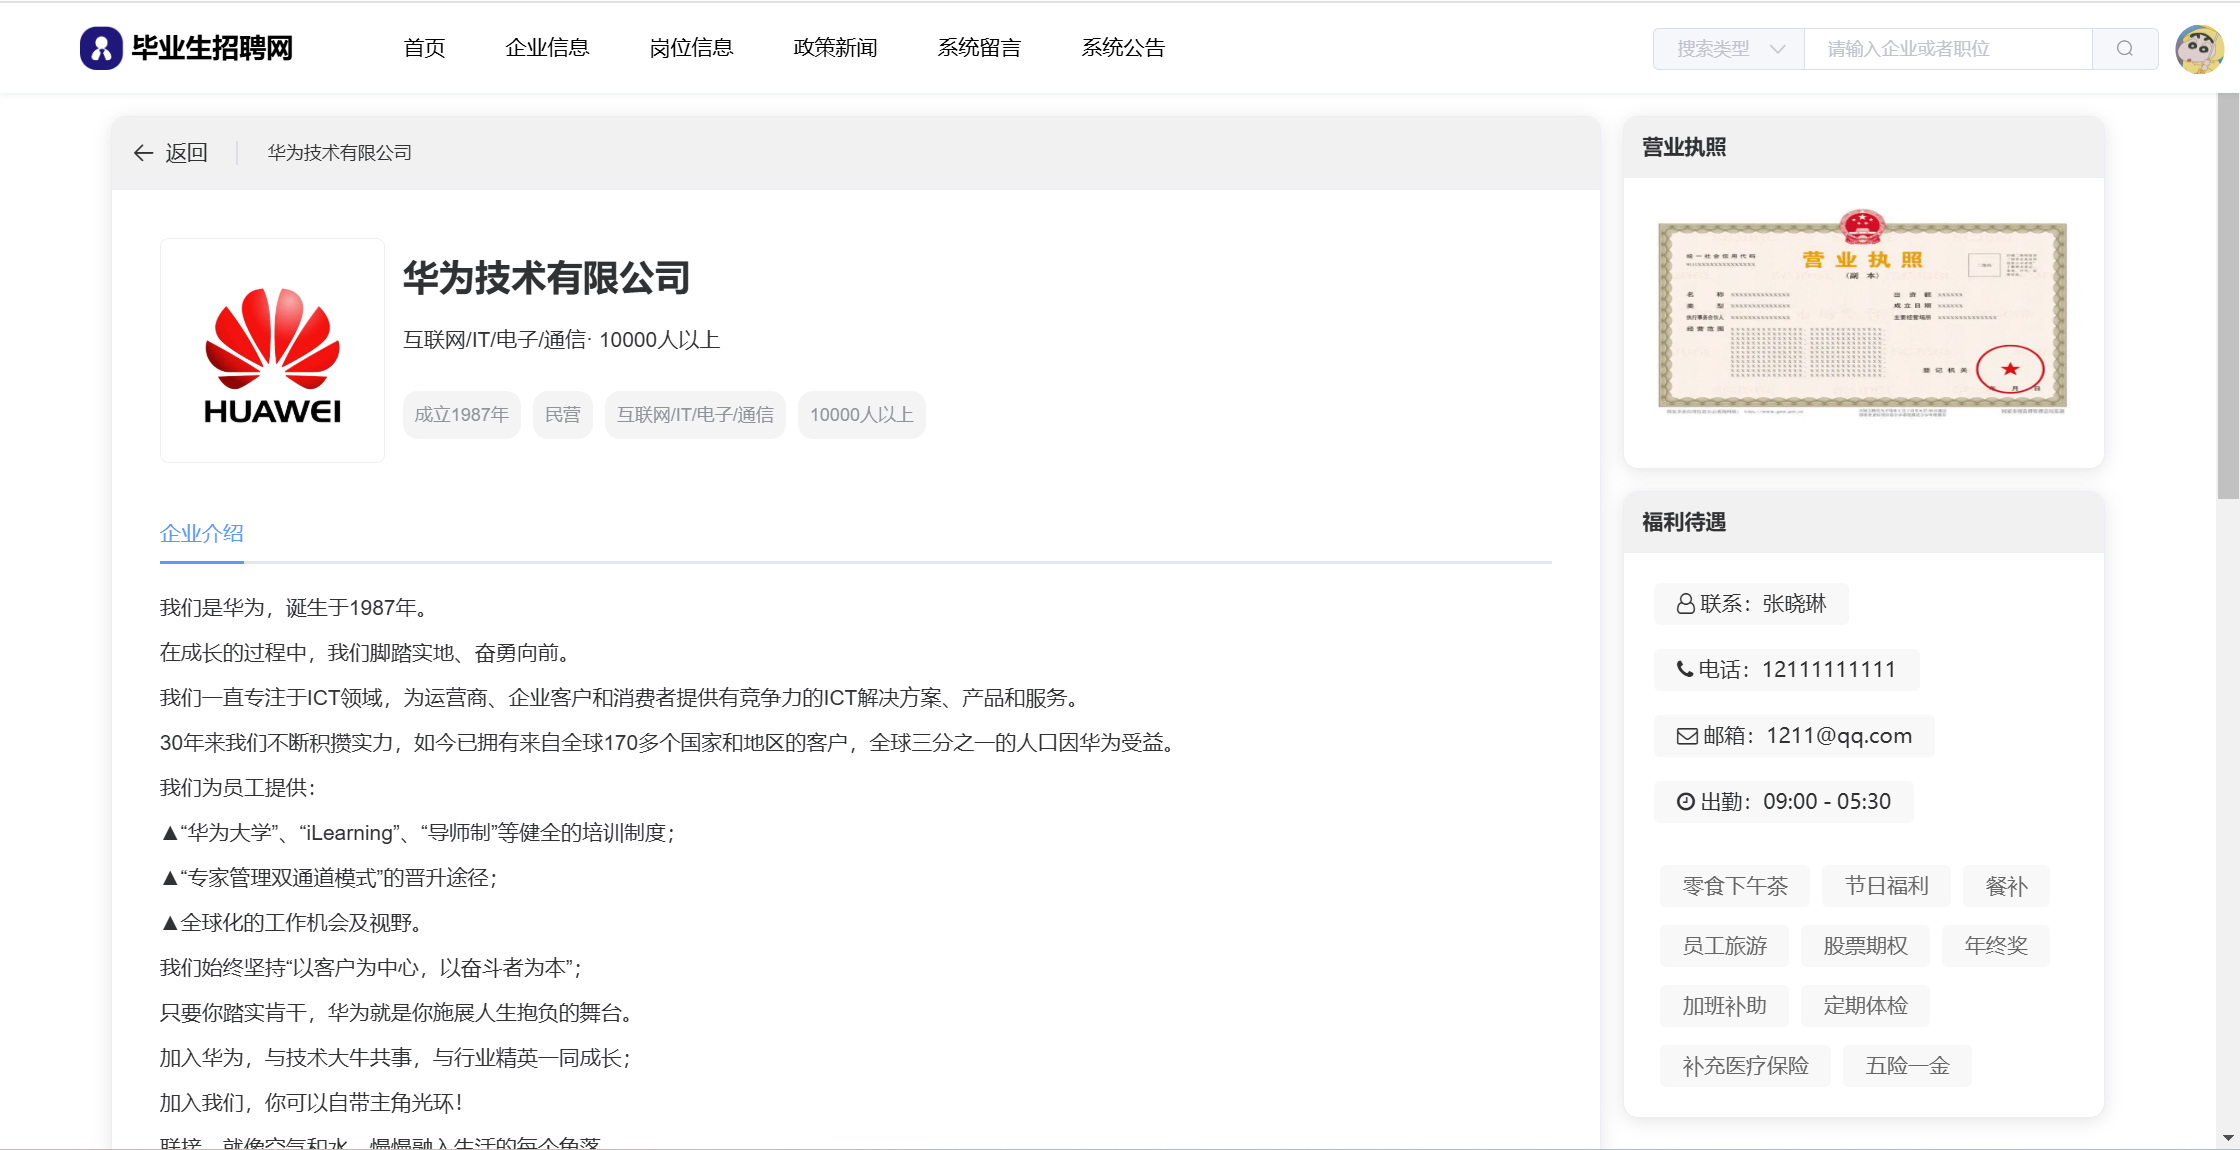Go to 岗位信息 navigation item
This screenshot has height=1150, width=2240.
pyautogui.click(x=691, y=48)
